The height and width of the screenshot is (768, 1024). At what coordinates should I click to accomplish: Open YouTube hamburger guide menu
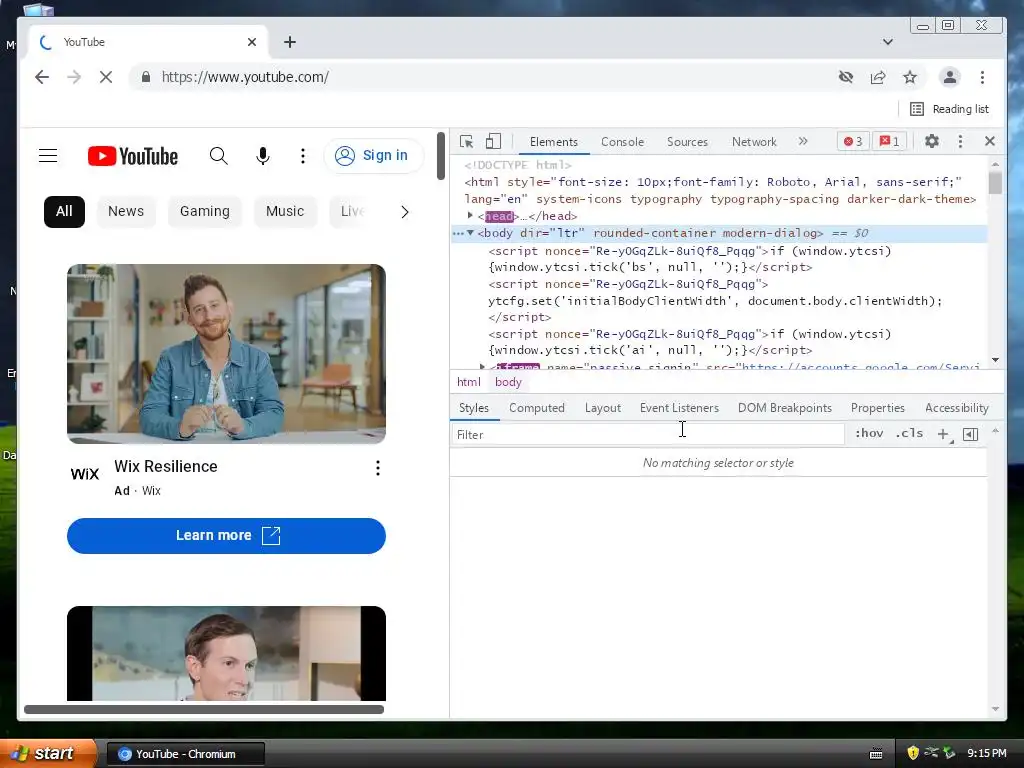click(x=48, y=155)
